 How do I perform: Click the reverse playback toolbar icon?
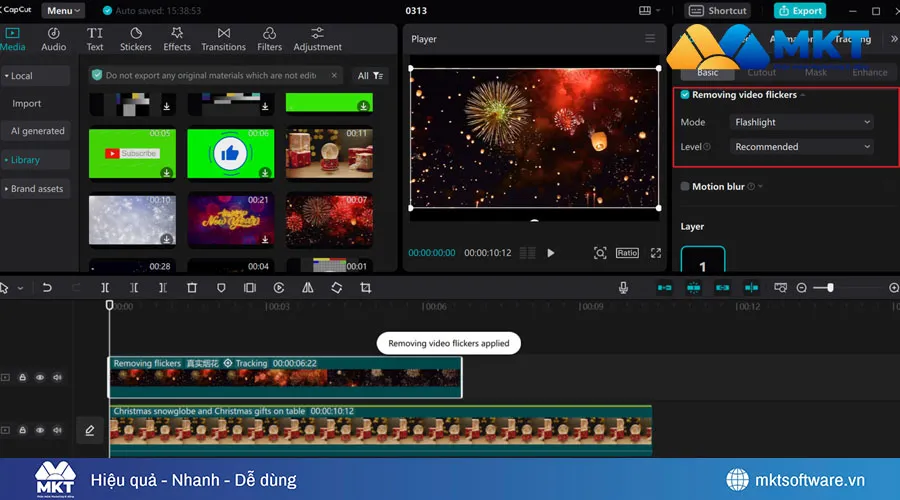[x=279, y=288]
